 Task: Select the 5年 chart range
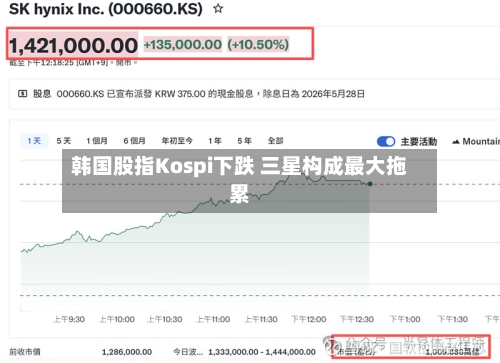coord(244,141)
